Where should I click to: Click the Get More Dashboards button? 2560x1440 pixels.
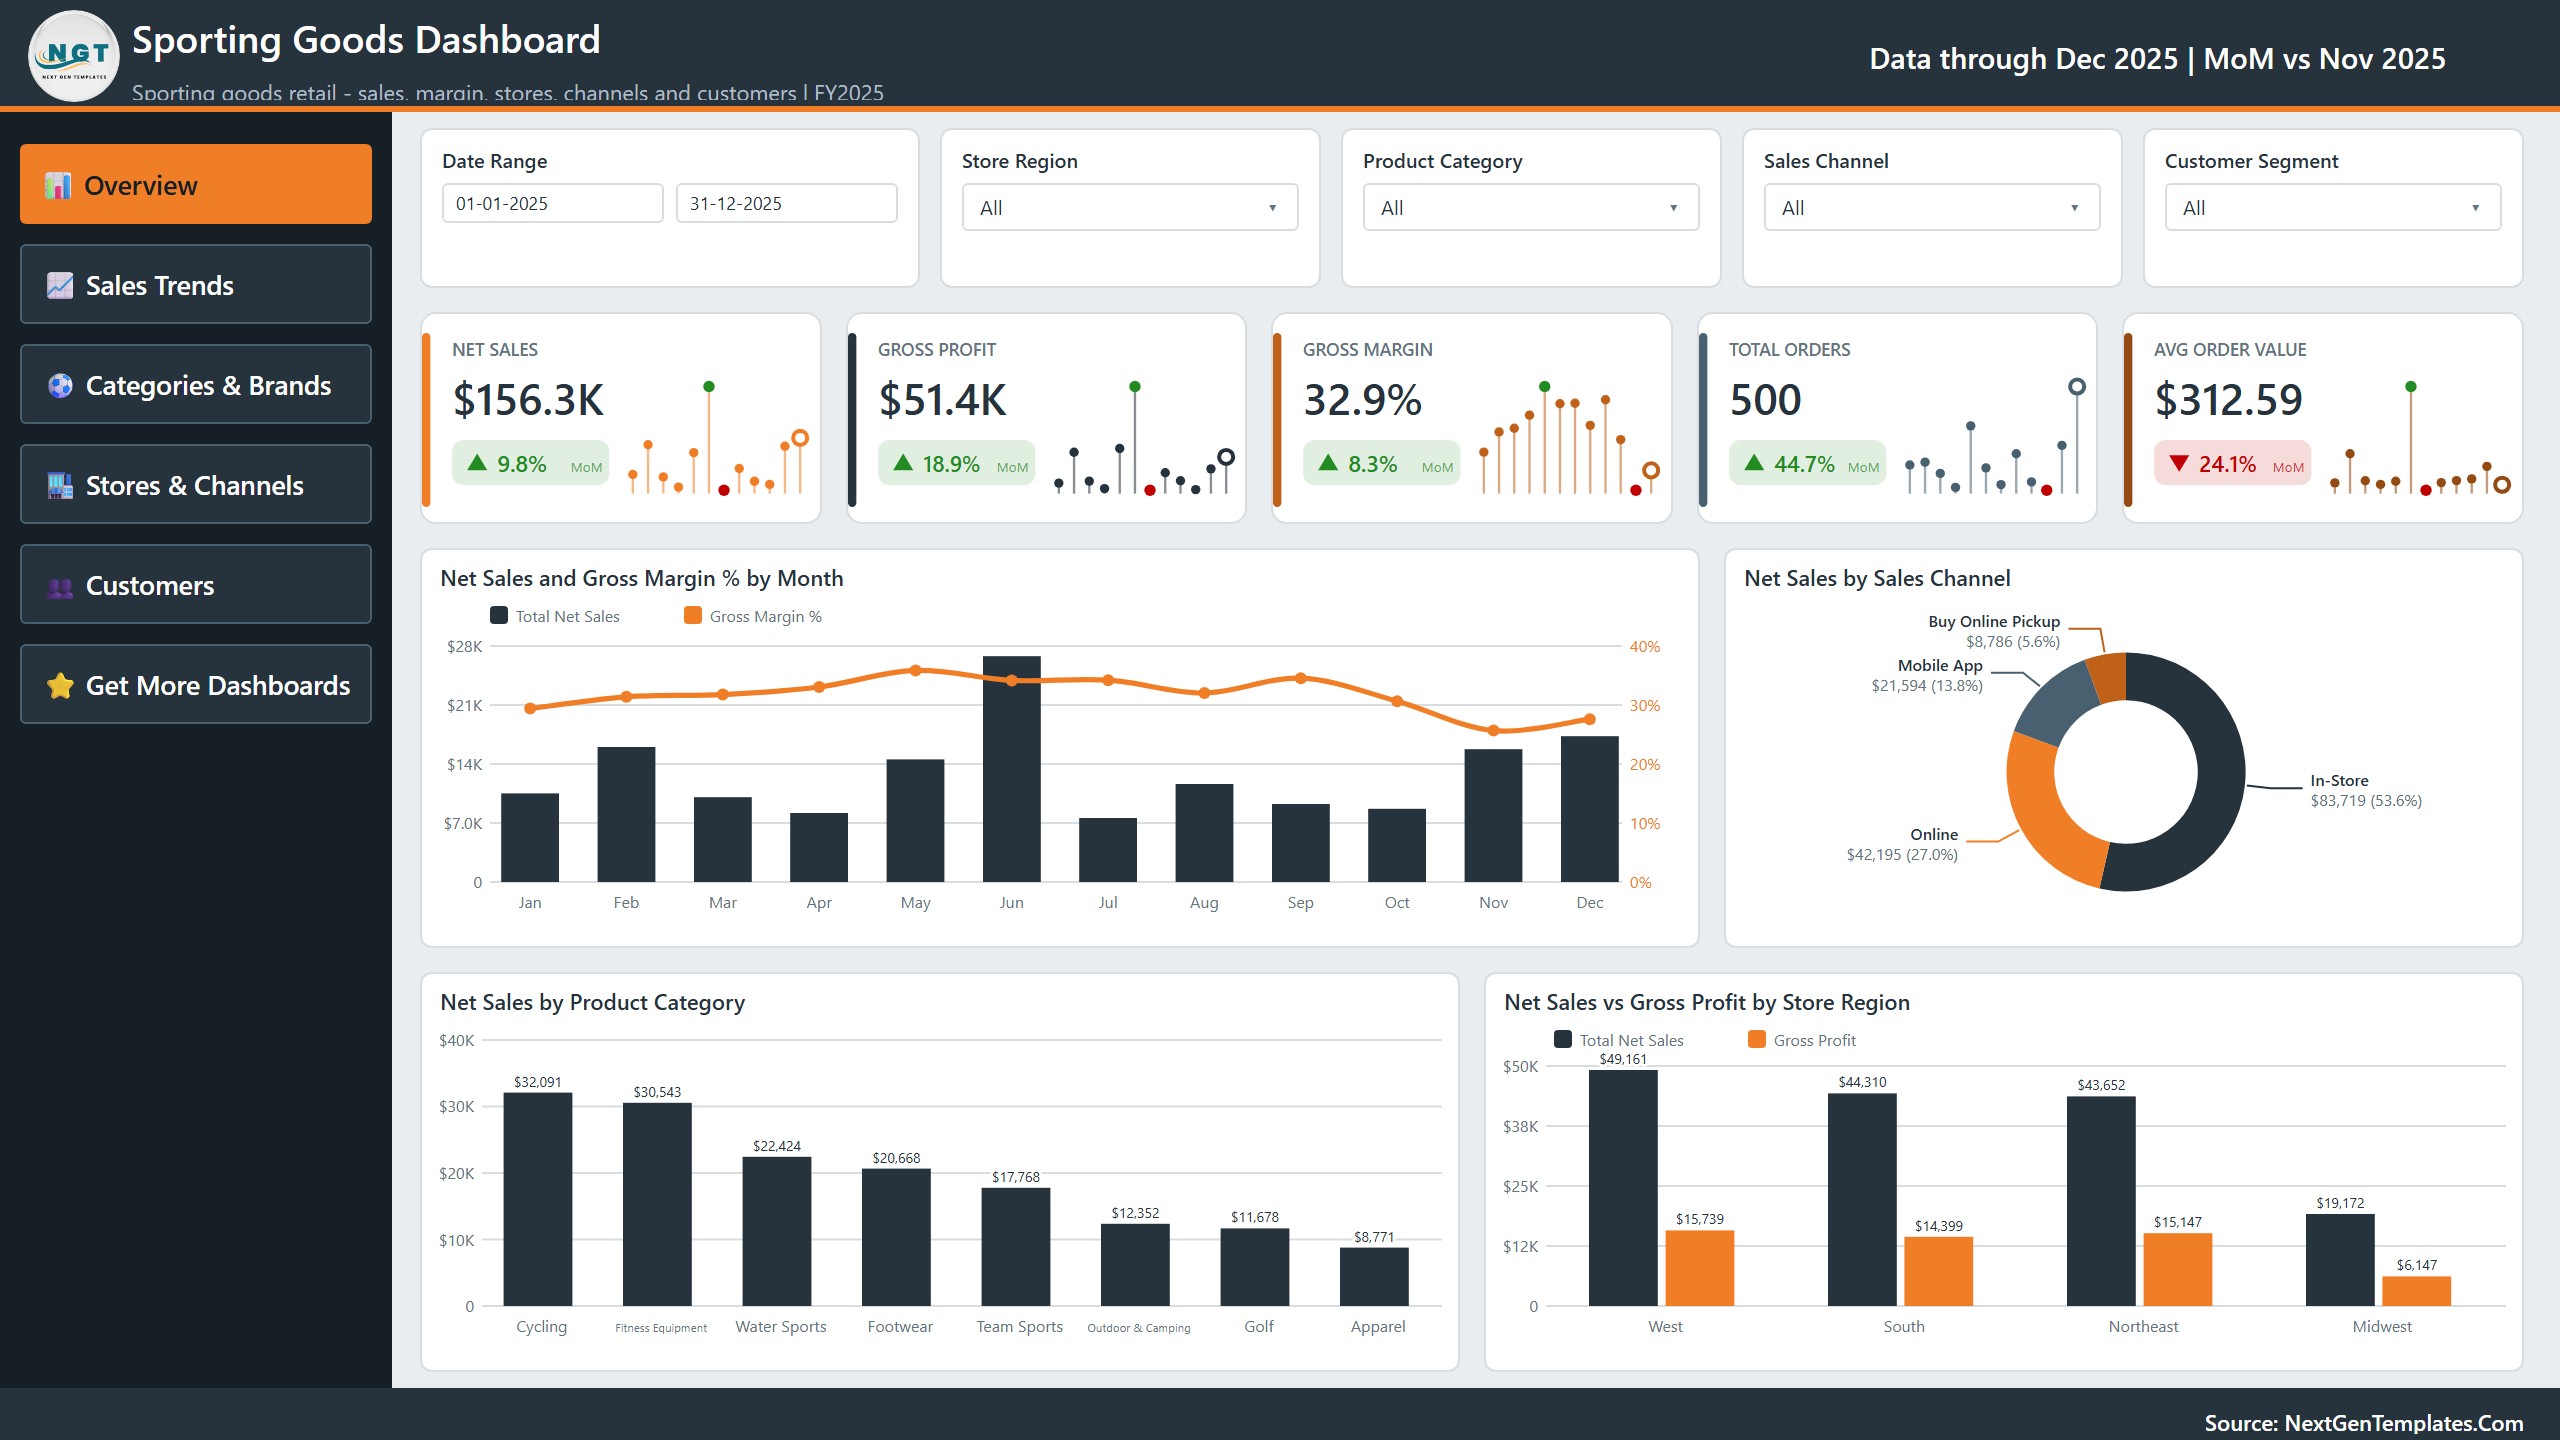[x=196, y=684]
